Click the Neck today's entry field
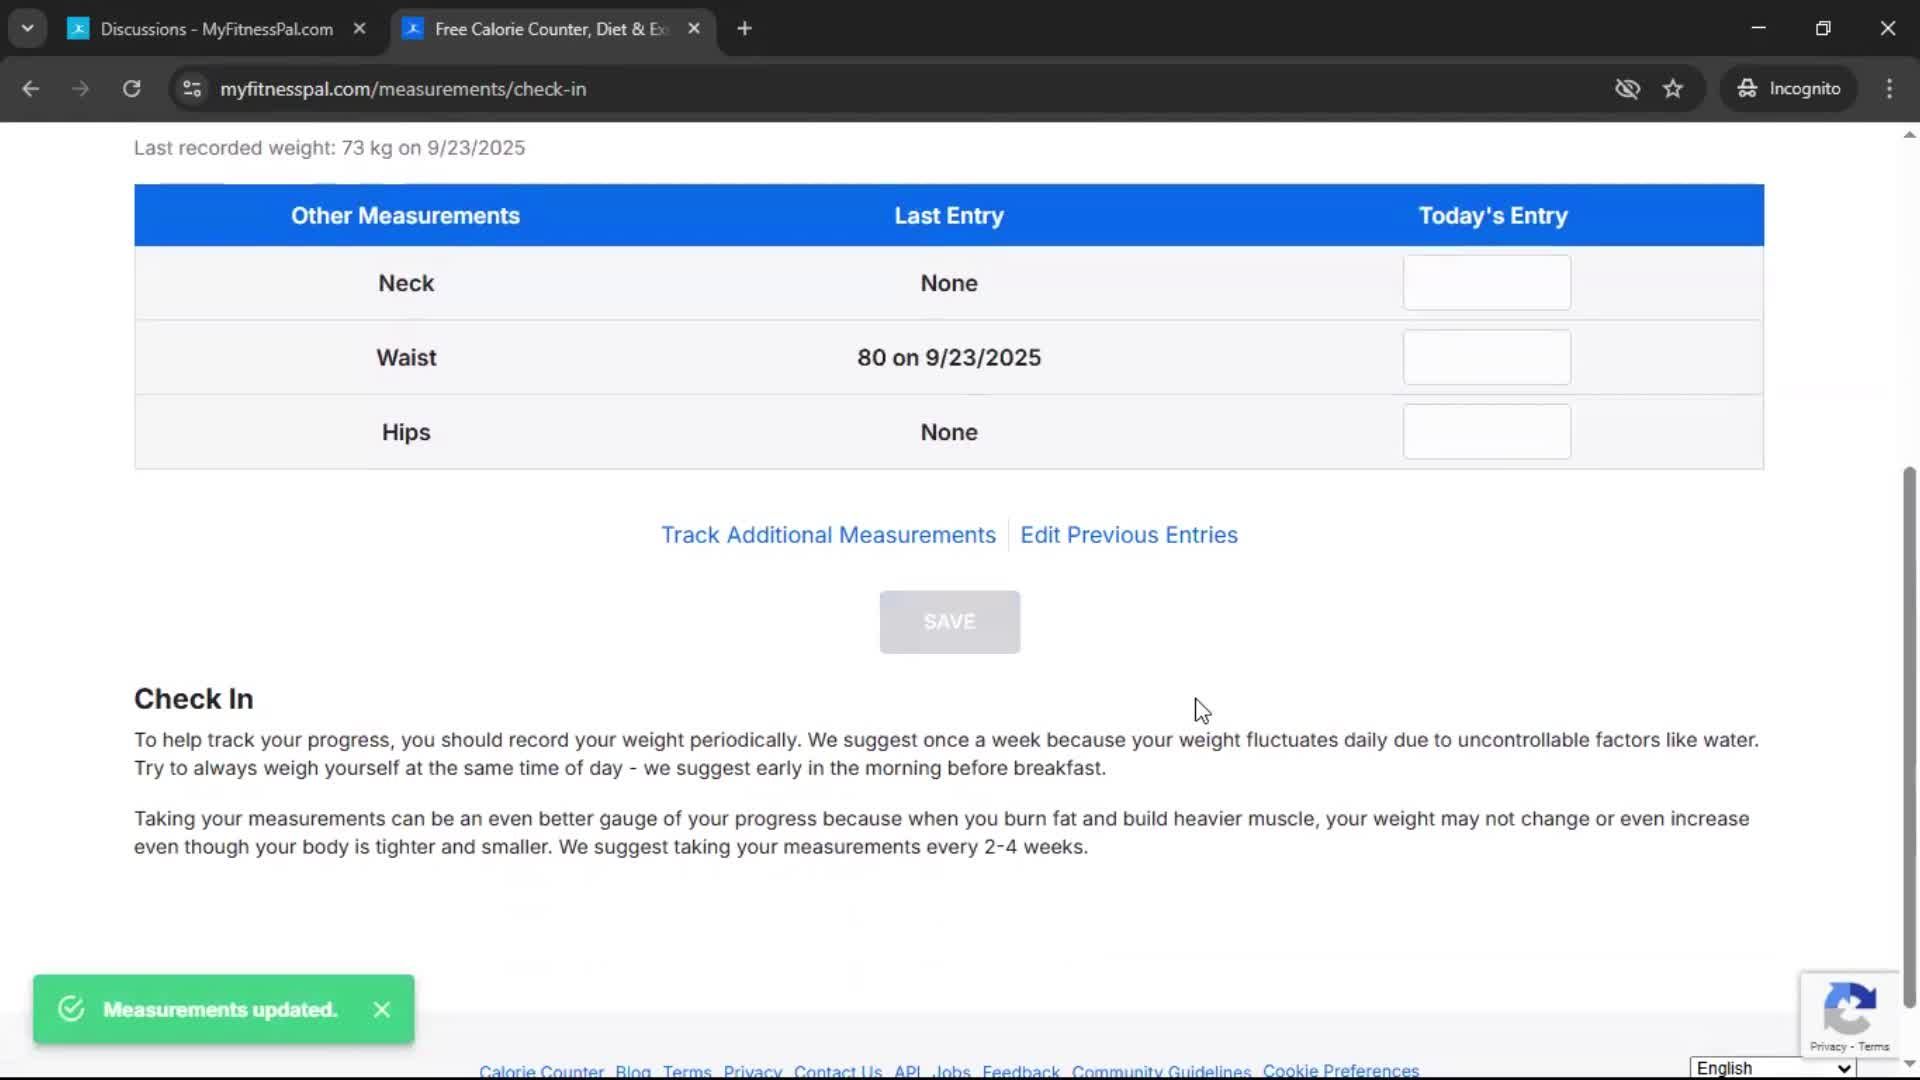1920x1080 pixels. coord(1486,283)
